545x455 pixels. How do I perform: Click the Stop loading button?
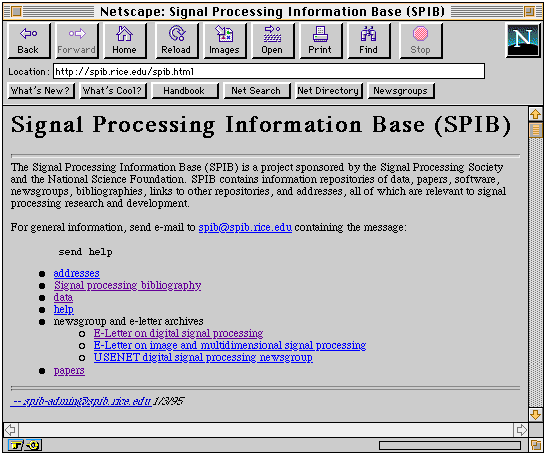point(421,41)
